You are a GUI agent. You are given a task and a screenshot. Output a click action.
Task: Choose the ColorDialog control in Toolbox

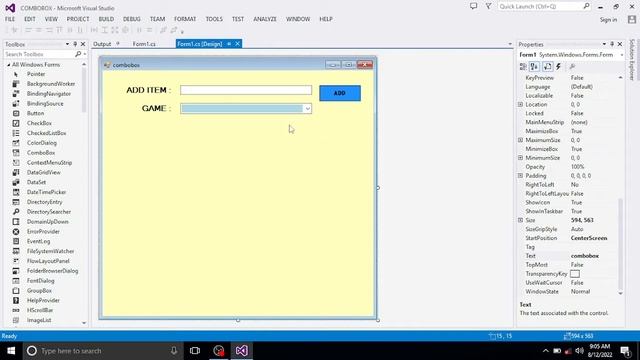42,143
